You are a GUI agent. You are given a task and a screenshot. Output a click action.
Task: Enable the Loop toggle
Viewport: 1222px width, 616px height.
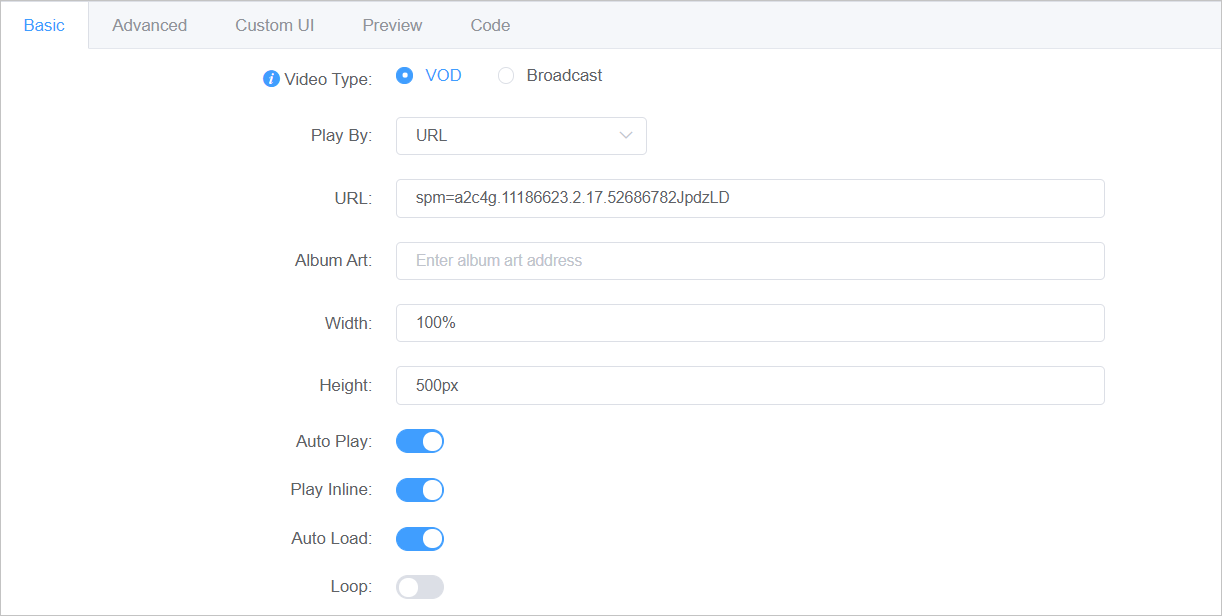tap(420, 587)
